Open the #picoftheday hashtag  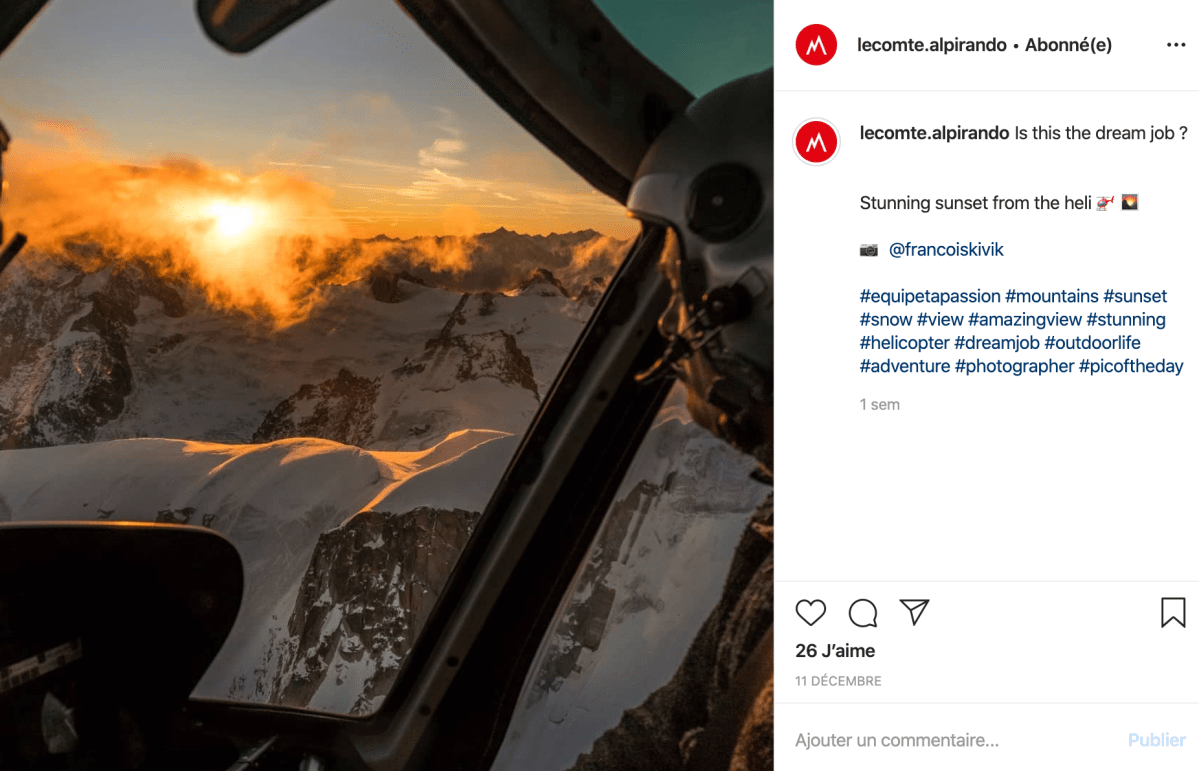(1131, 366)
